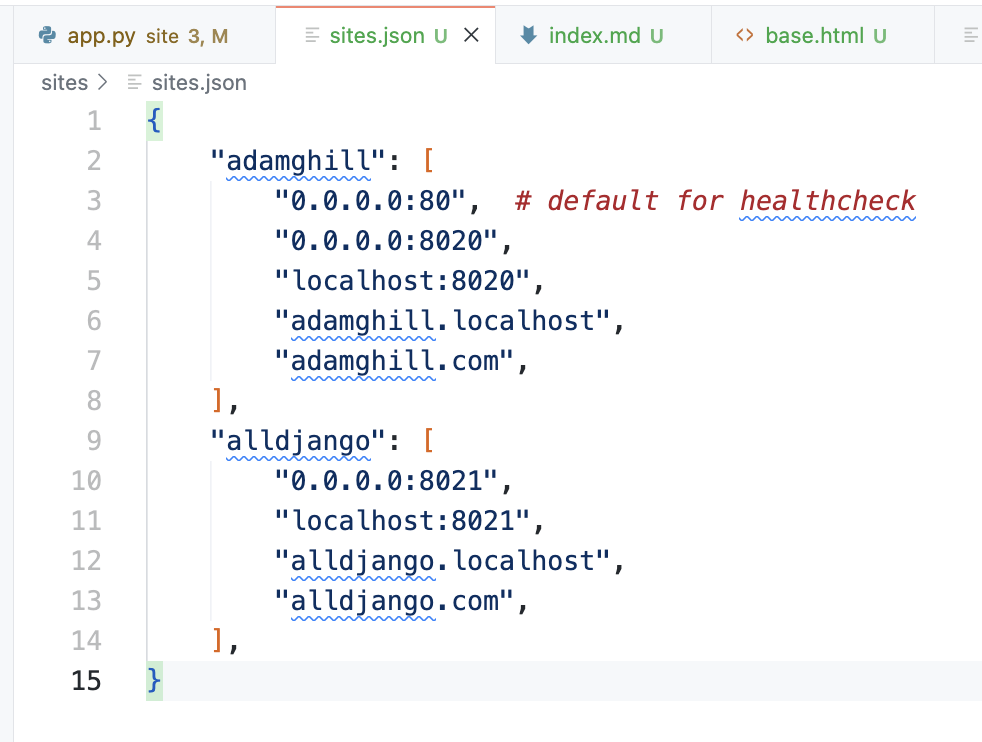The height and width of the screenshot is (742, 982).
Task: Click the closing curly brace on line 15
Action: (x=154, y=681)
